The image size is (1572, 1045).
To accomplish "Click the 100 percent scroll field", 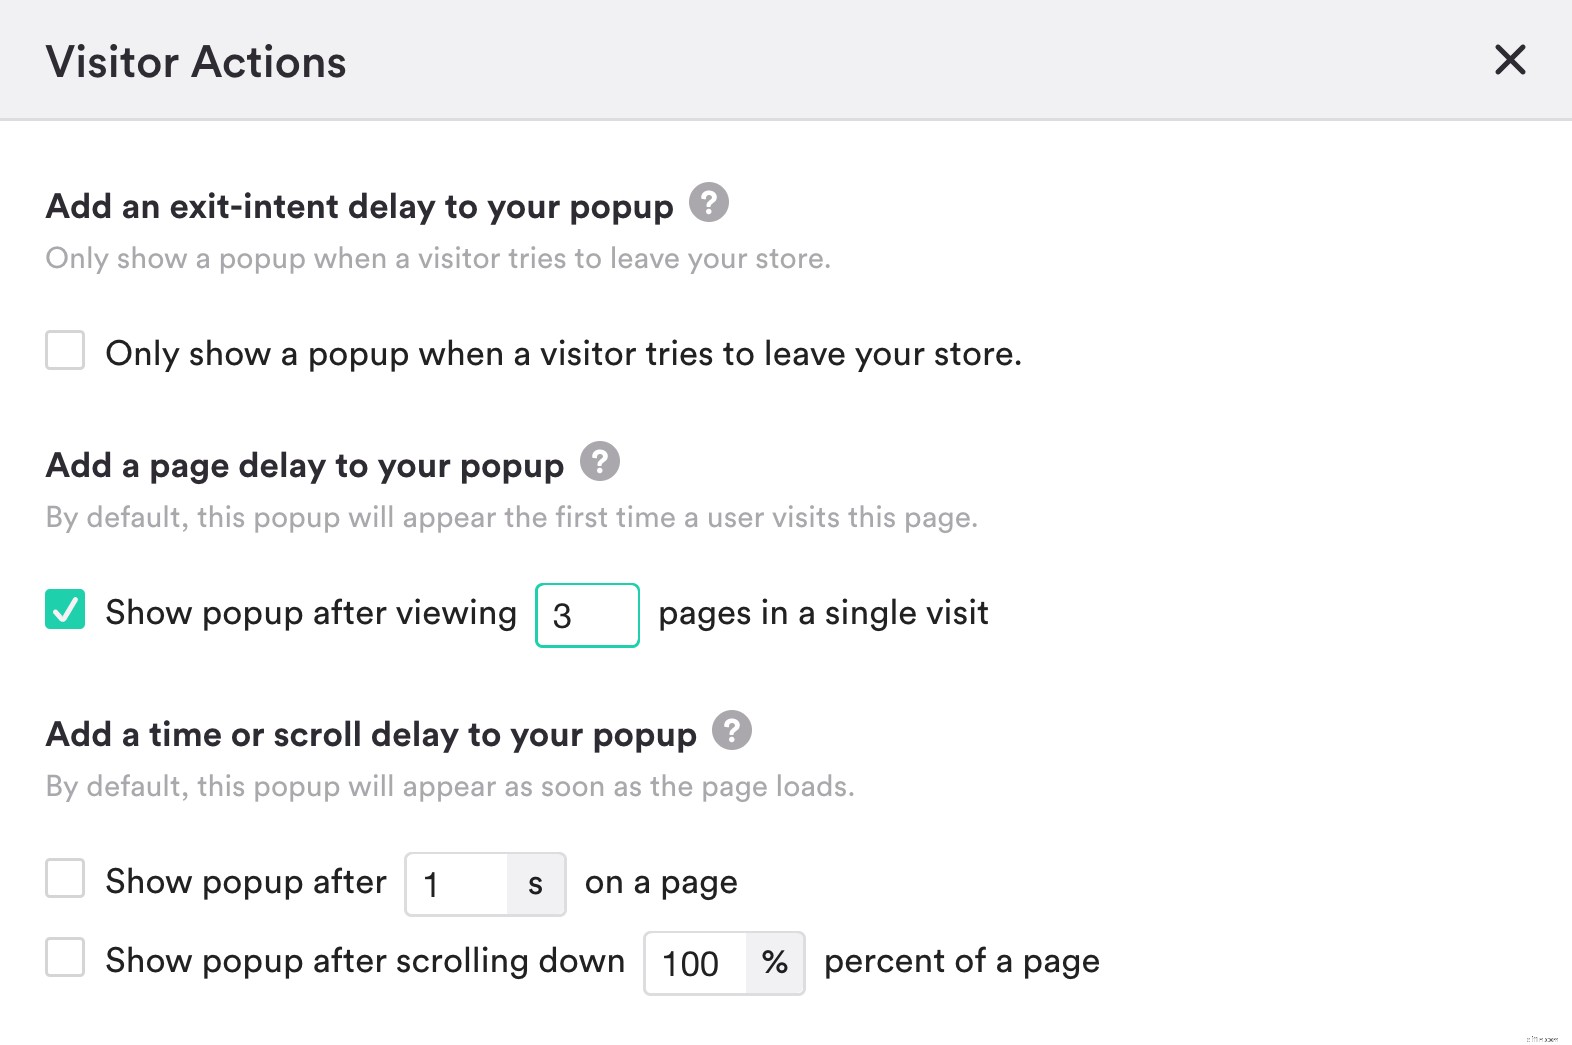I will click(694, 963).
